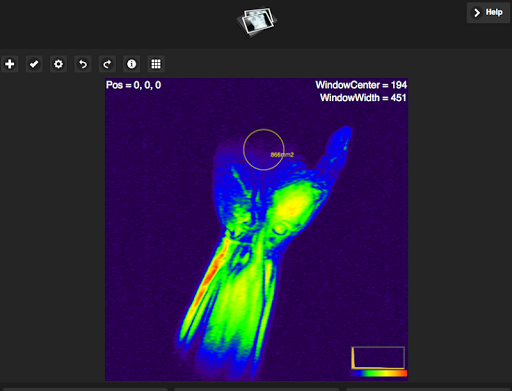The height and width of the screenshot is (391, 512).
Task: Click the rainbow colormap bar
Action: (x=379, y=373)
